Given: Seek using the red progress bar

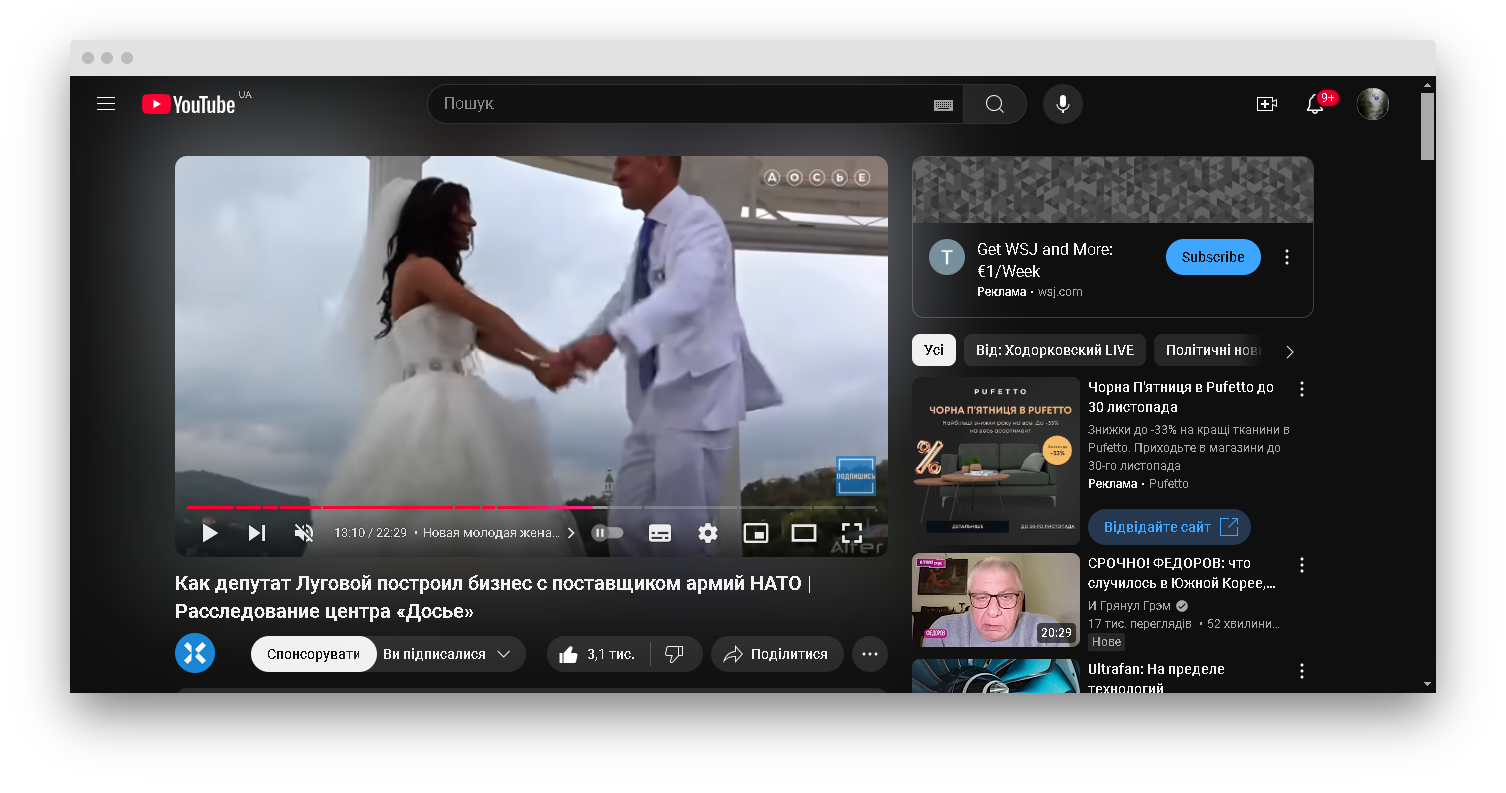Looking at the screenshot, I should click(x=531, y=507).
